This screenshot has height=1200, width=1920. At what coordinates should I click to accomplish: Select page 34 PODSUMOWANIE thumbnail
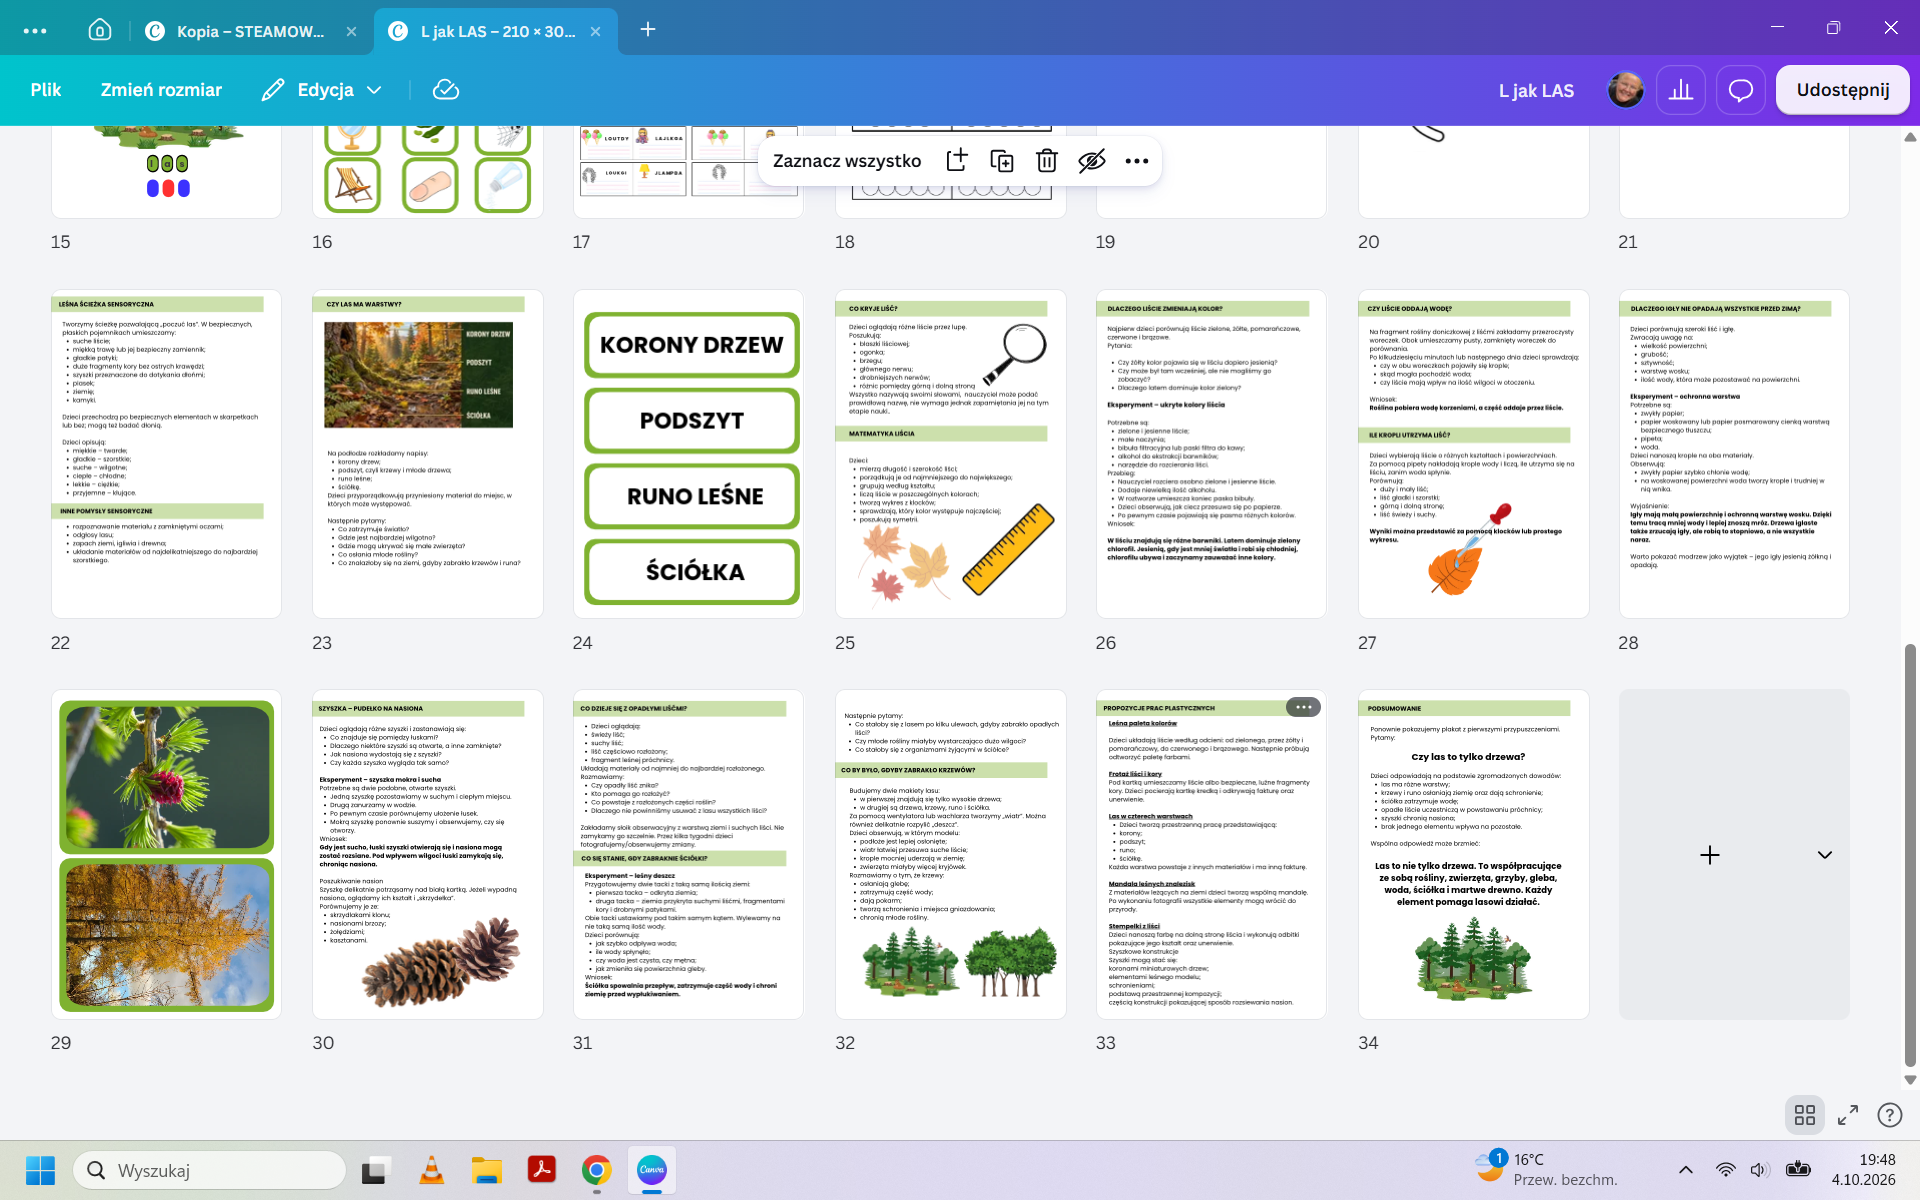[x=1473, y=855]
